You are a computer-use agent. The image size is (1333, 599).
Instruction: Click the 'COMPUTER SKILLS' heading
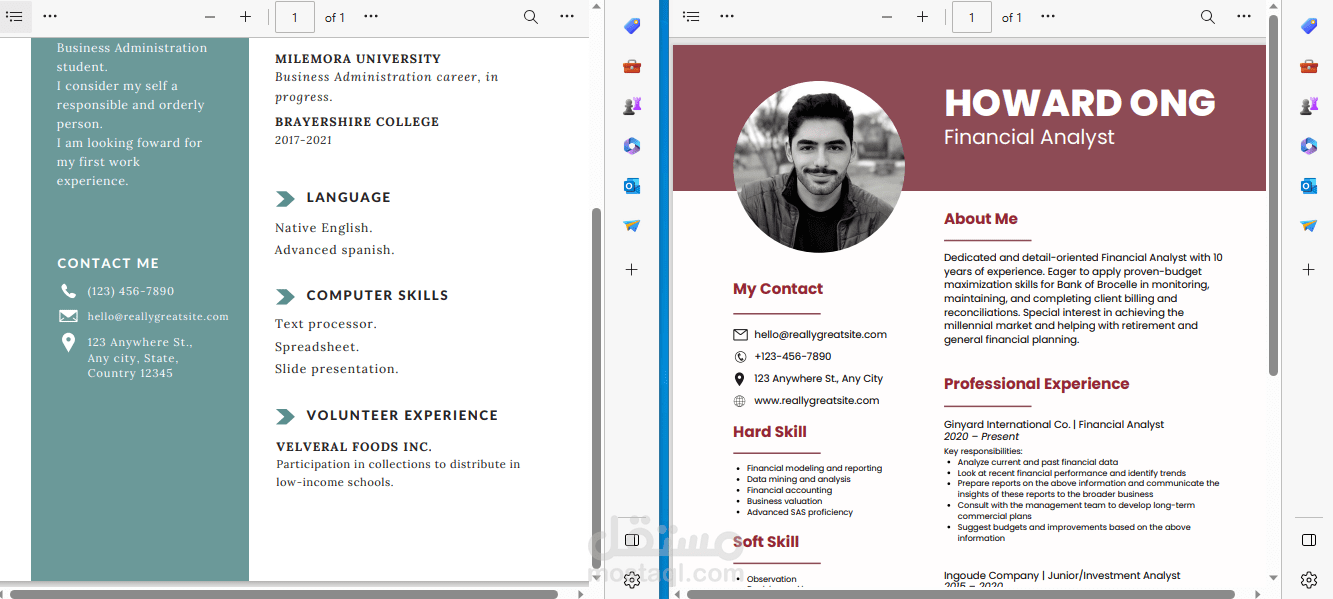pyautogui.click(x=377, y=295)
